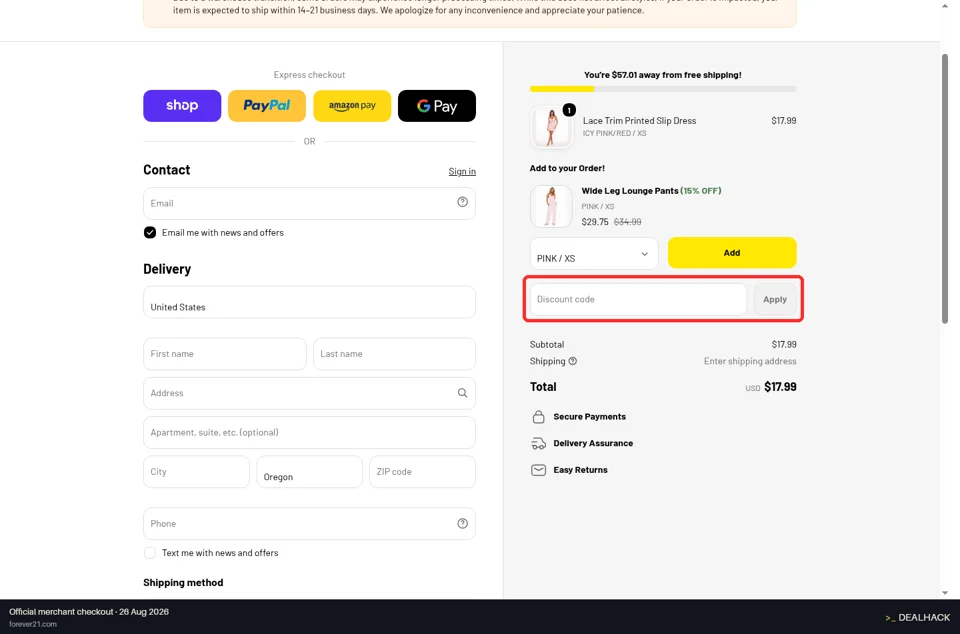
Task: Click the Discount code field
Action: [x=638, y=299]
